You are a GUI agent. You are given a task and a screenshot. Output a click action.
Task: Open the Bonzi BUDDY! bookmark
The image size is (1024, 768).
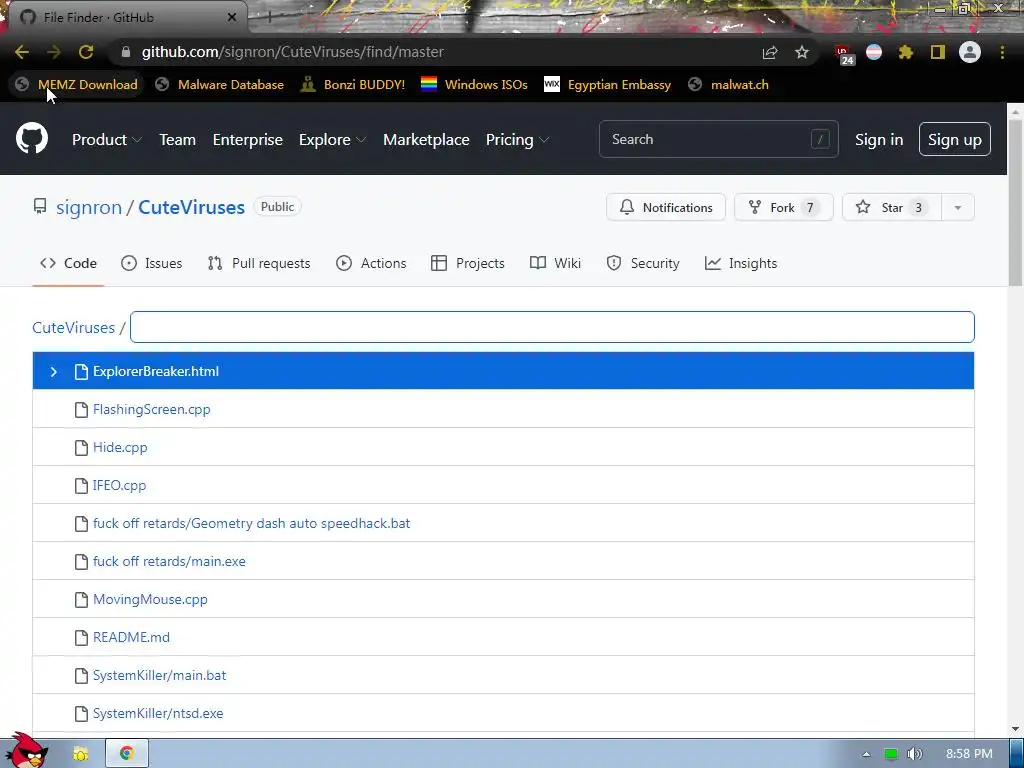click(353, 85)
